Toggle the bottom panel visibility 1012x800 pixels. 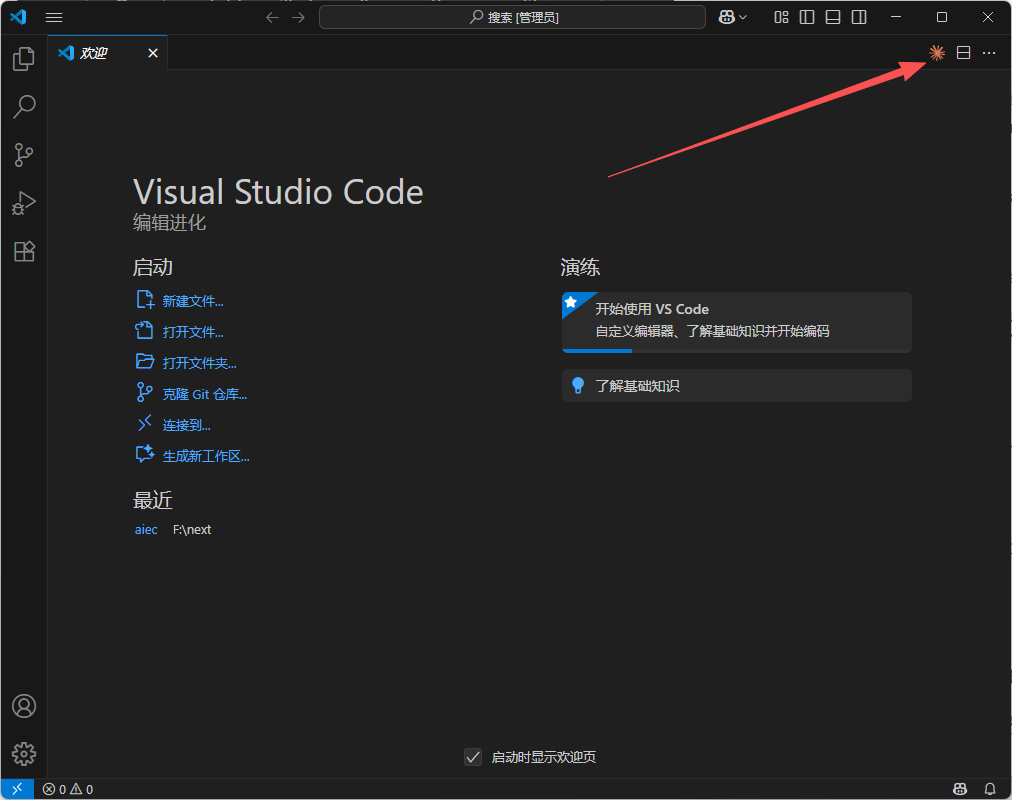[x=833, y=17]
